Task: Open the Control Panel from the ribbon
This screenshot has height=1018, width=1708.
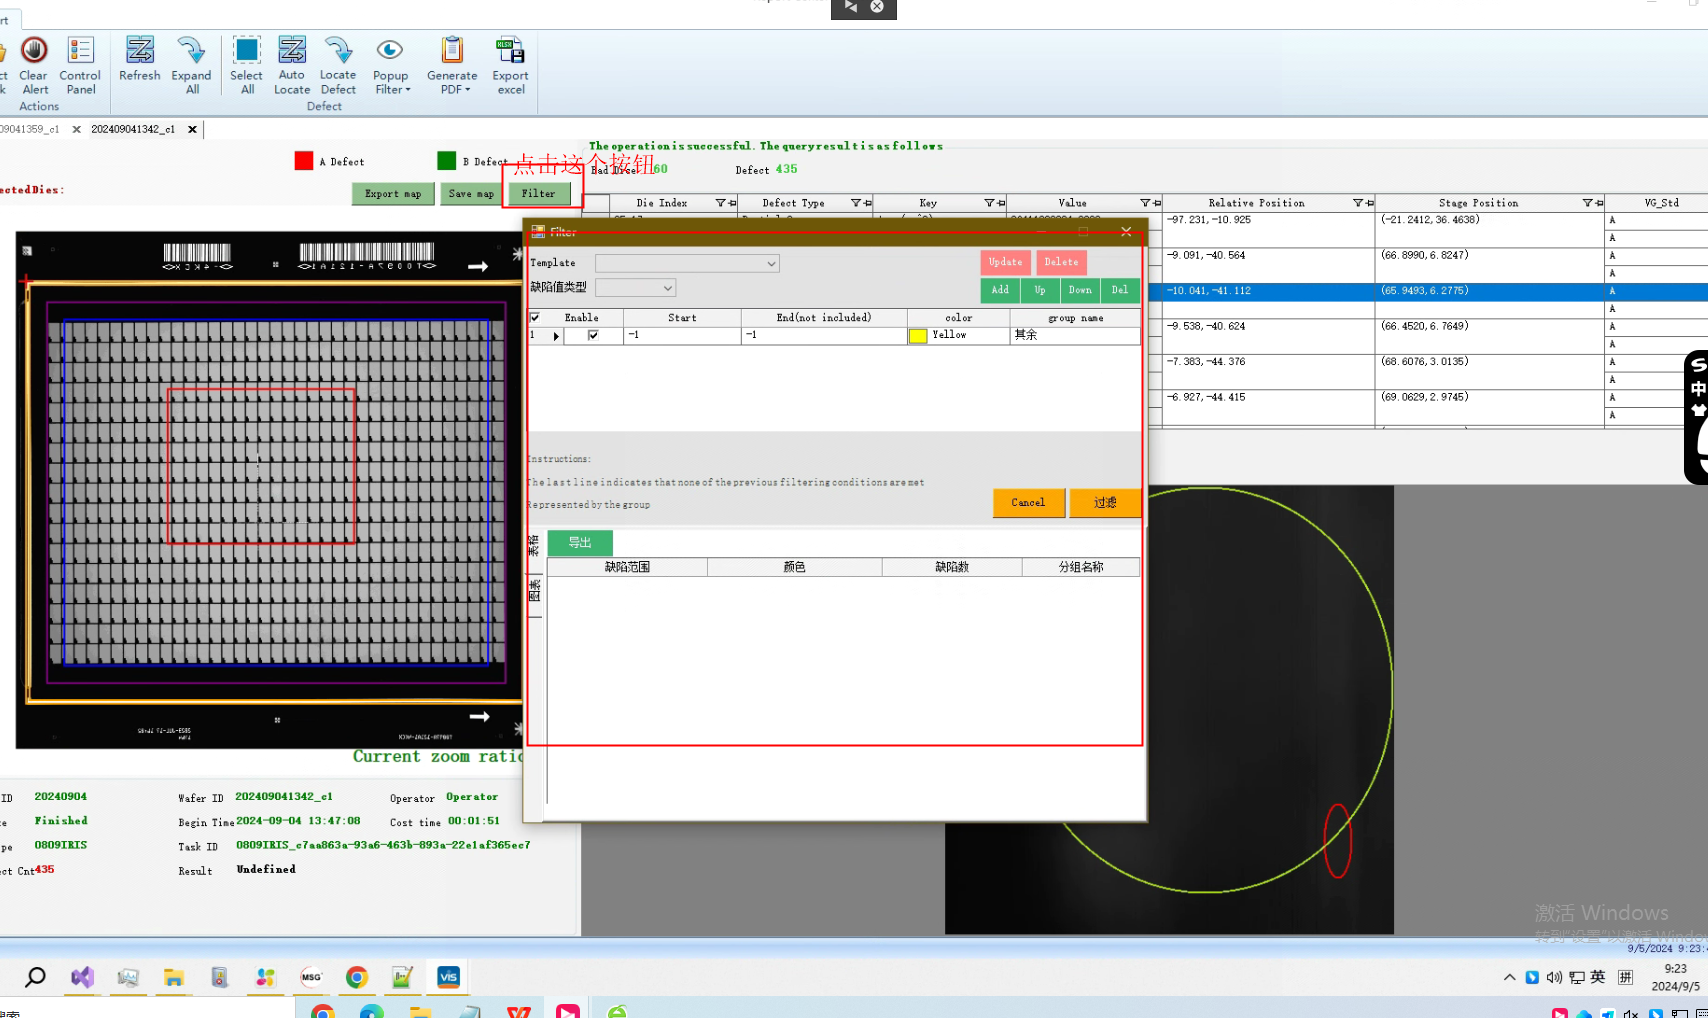Action: 80,66
